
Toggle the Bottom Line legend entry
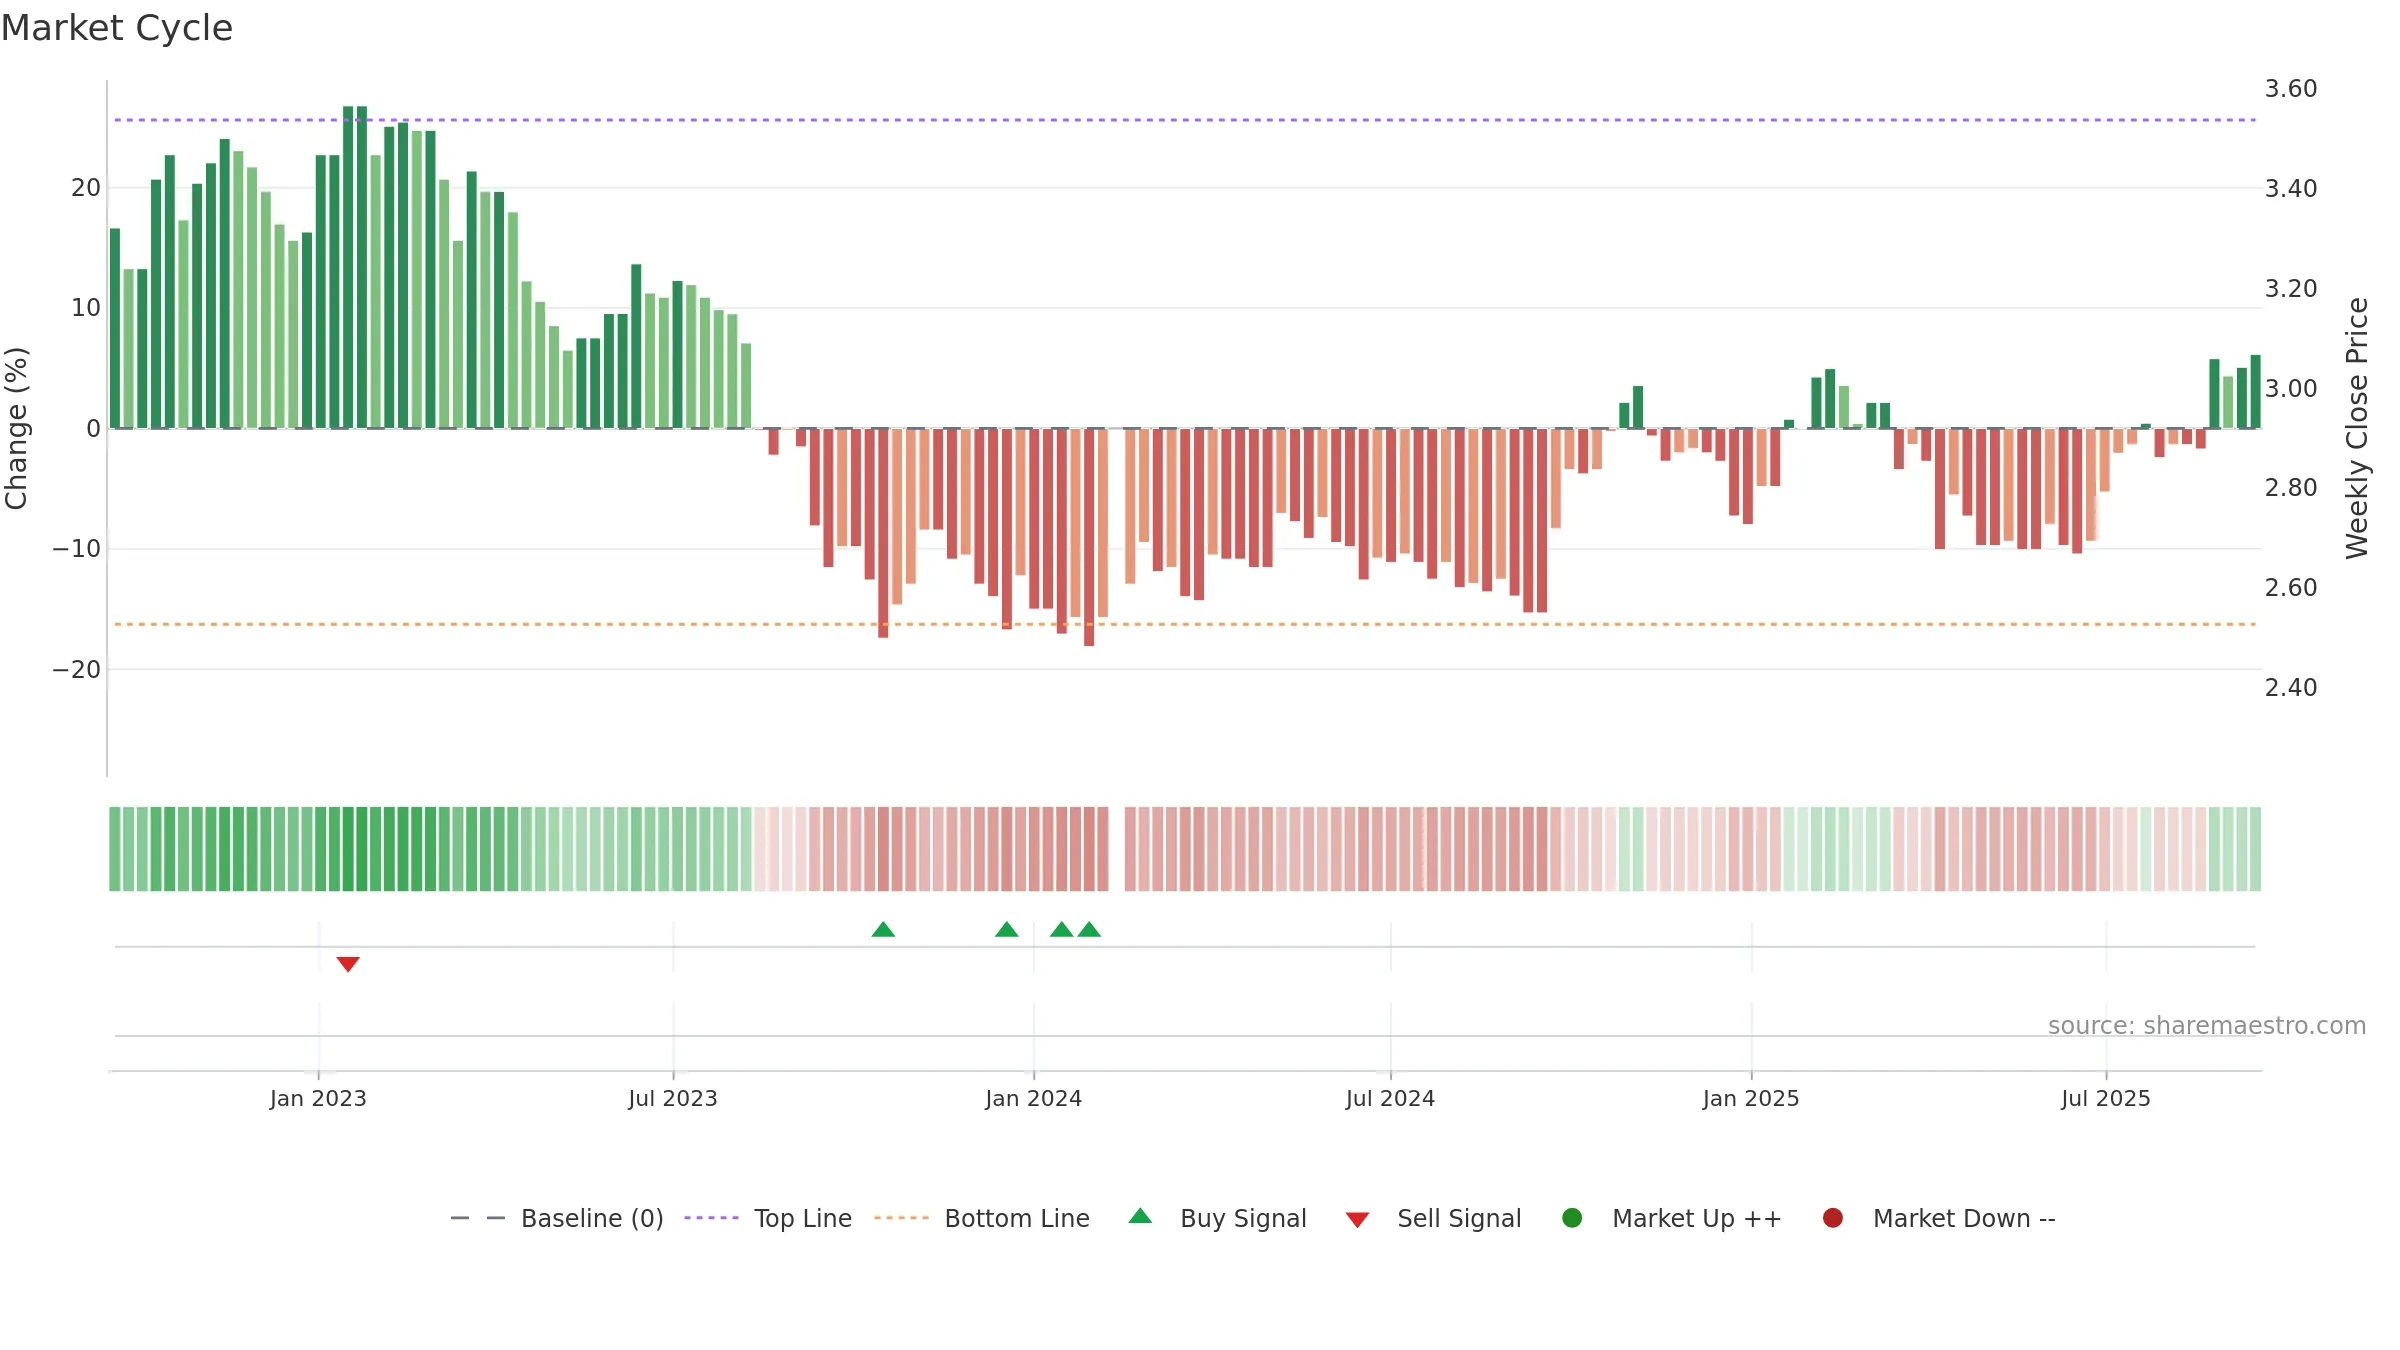point(982,1218)
